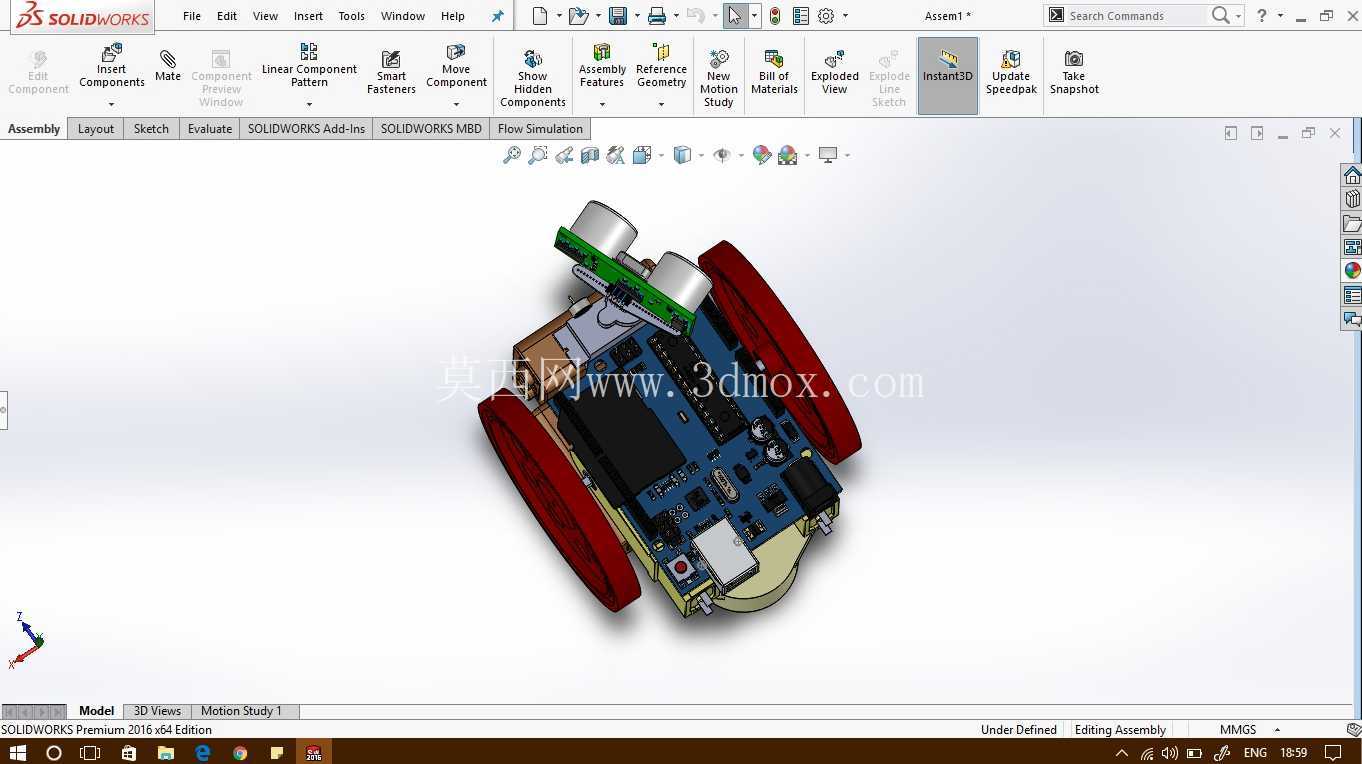
Task: Switch to the Evaluate tab
Action: coord(210,128)
